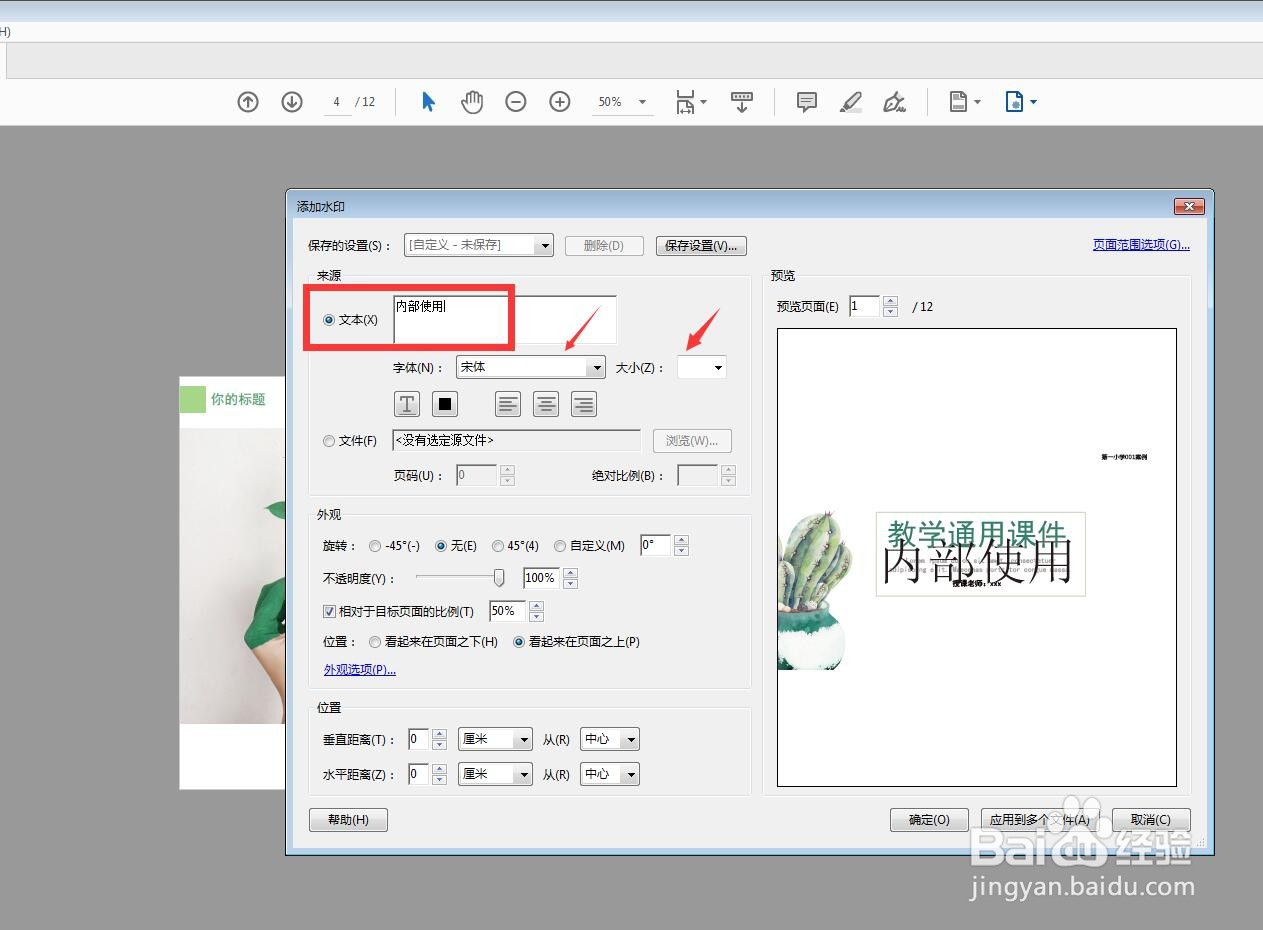
Task: Adjust the opacity slider handle
Action: 499,578
